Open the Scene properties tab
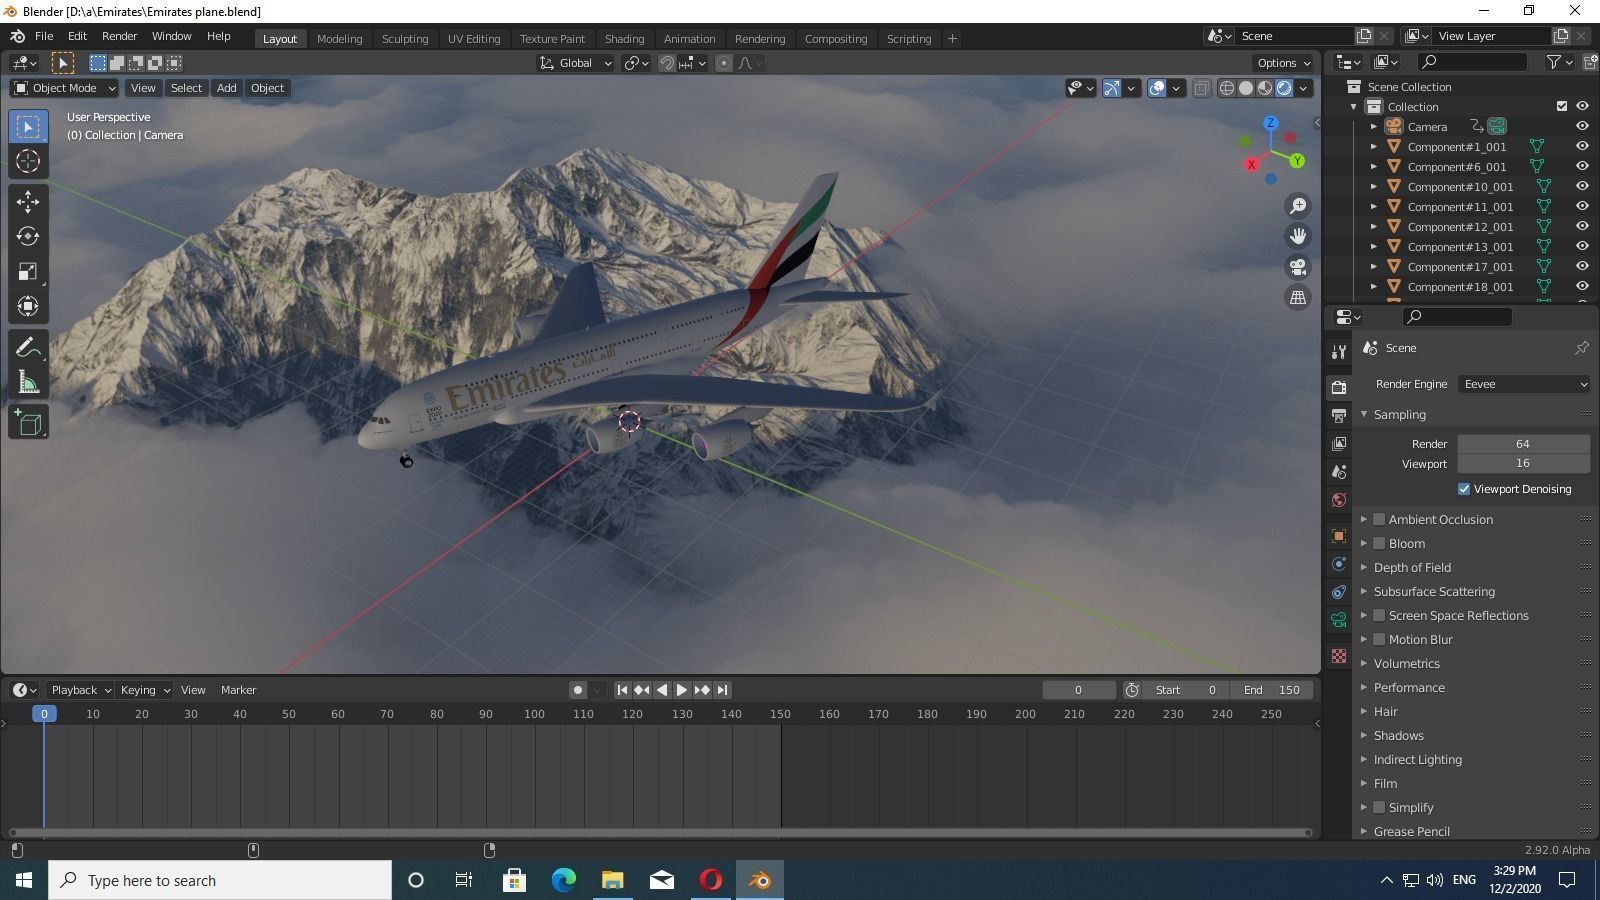The height and width of the screenshot is (900, 1600). click(x=1339, y=472)
